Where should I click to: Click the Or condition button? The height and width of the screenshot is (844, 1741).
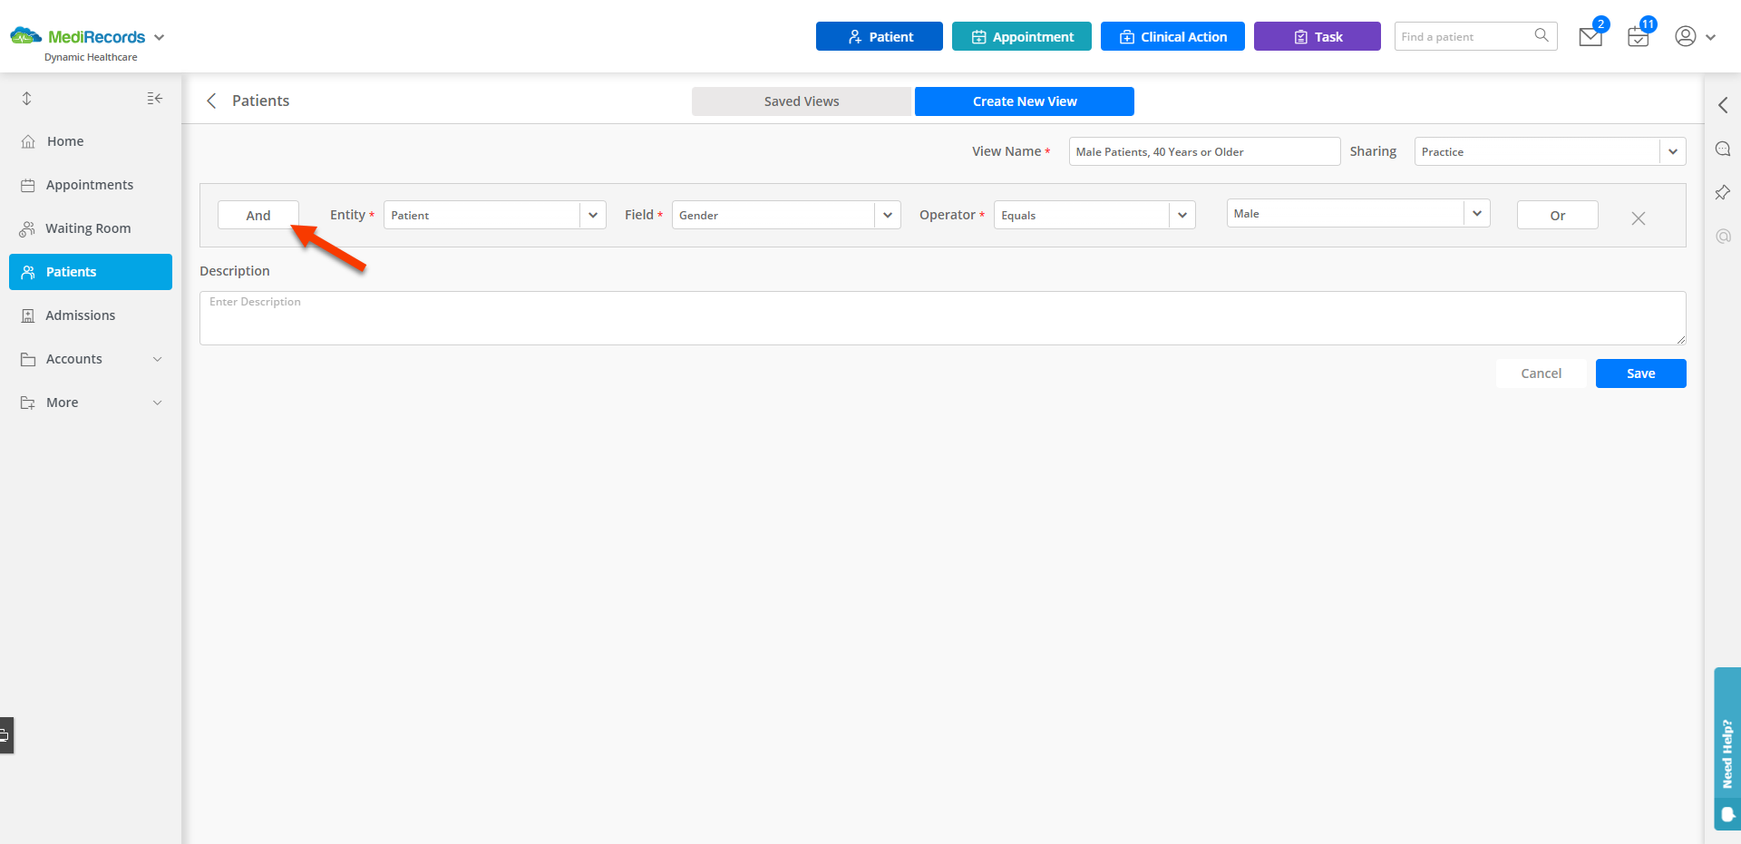[1557, 215]
